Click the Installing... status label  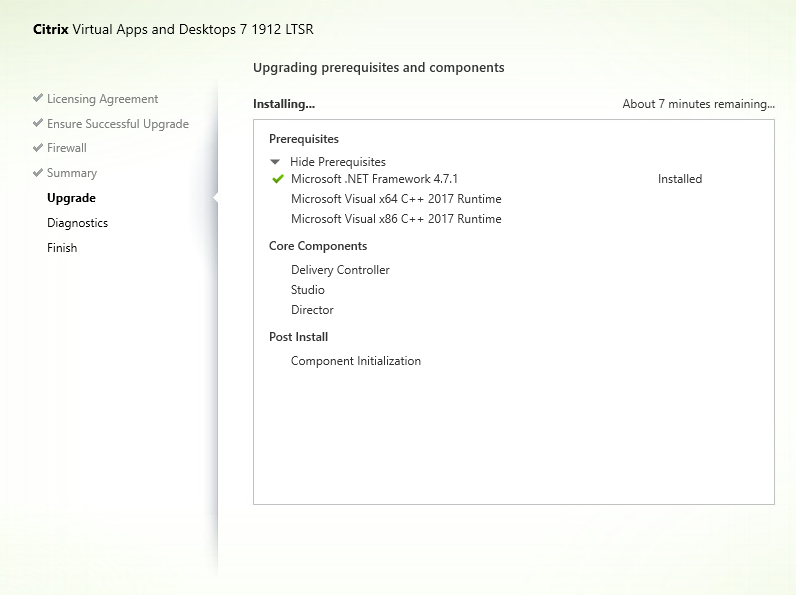tap(284, 104)
